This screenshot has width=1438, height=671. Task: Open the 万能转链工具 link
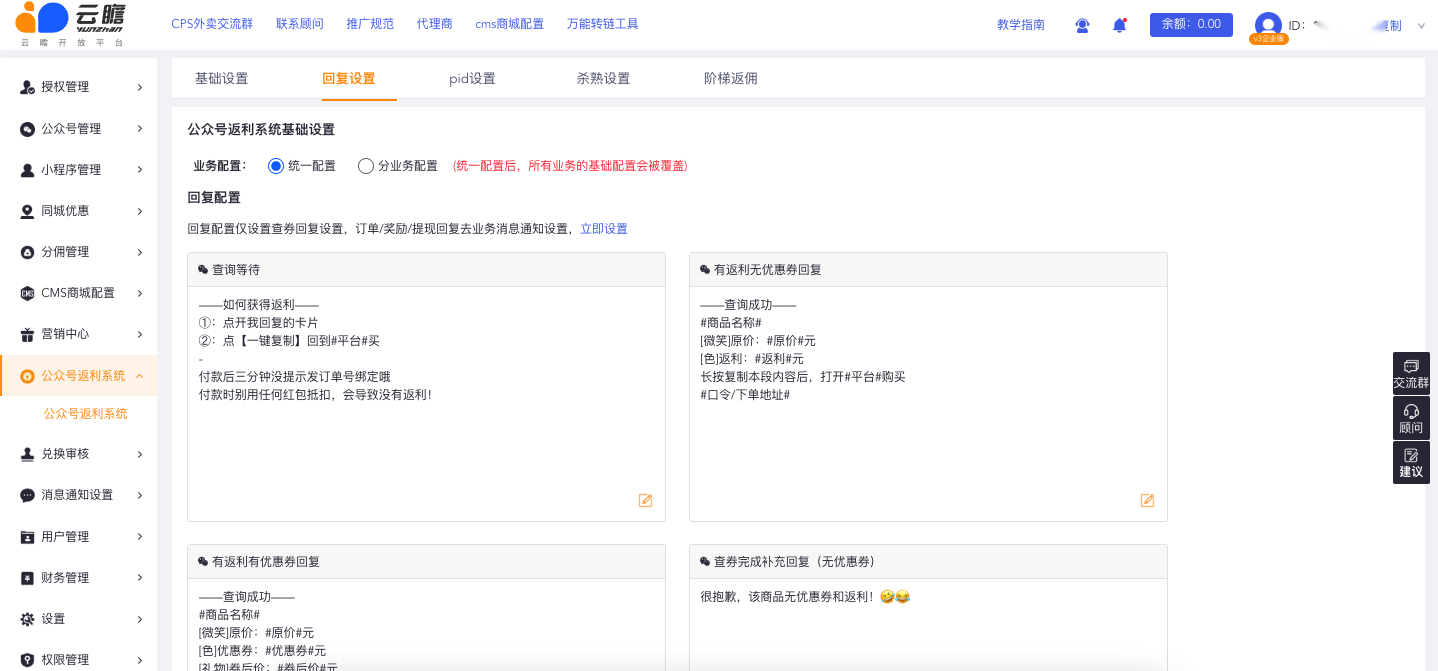pos(602,24)
